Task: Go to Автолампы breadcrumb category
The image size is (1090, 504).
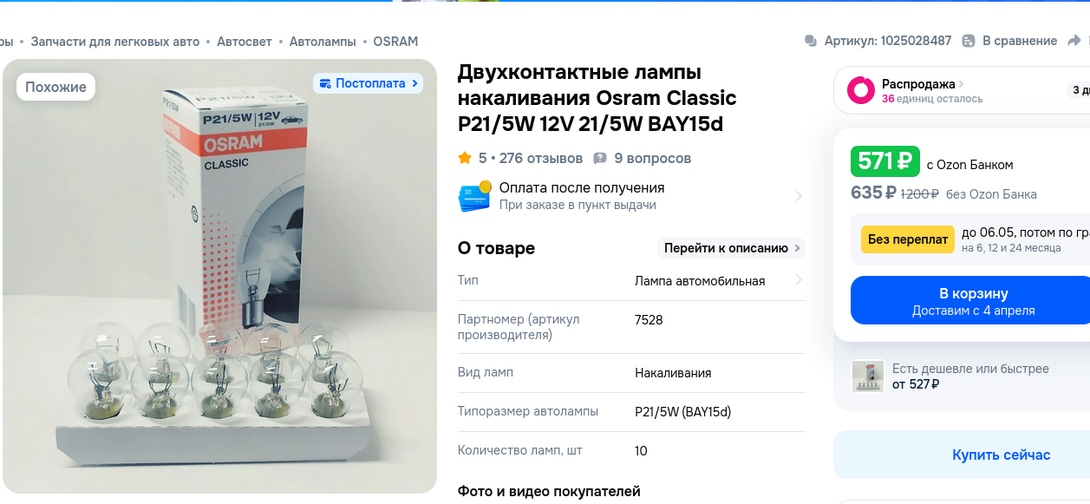Action: coord(323,42)
